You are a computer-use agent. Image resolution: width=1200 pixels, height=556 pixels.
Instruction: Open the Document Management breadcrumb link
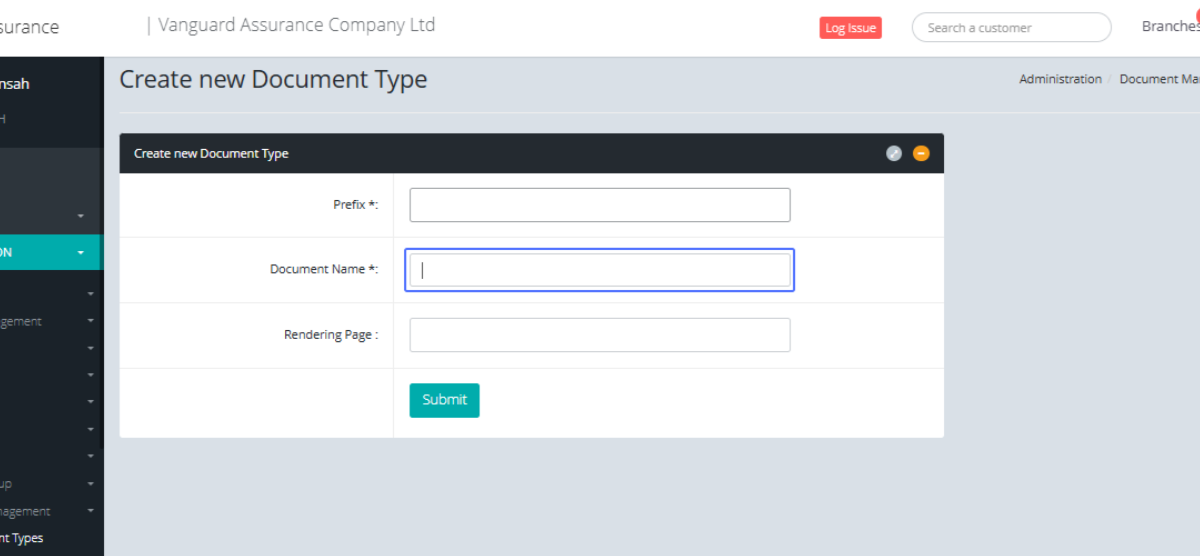1160,79
